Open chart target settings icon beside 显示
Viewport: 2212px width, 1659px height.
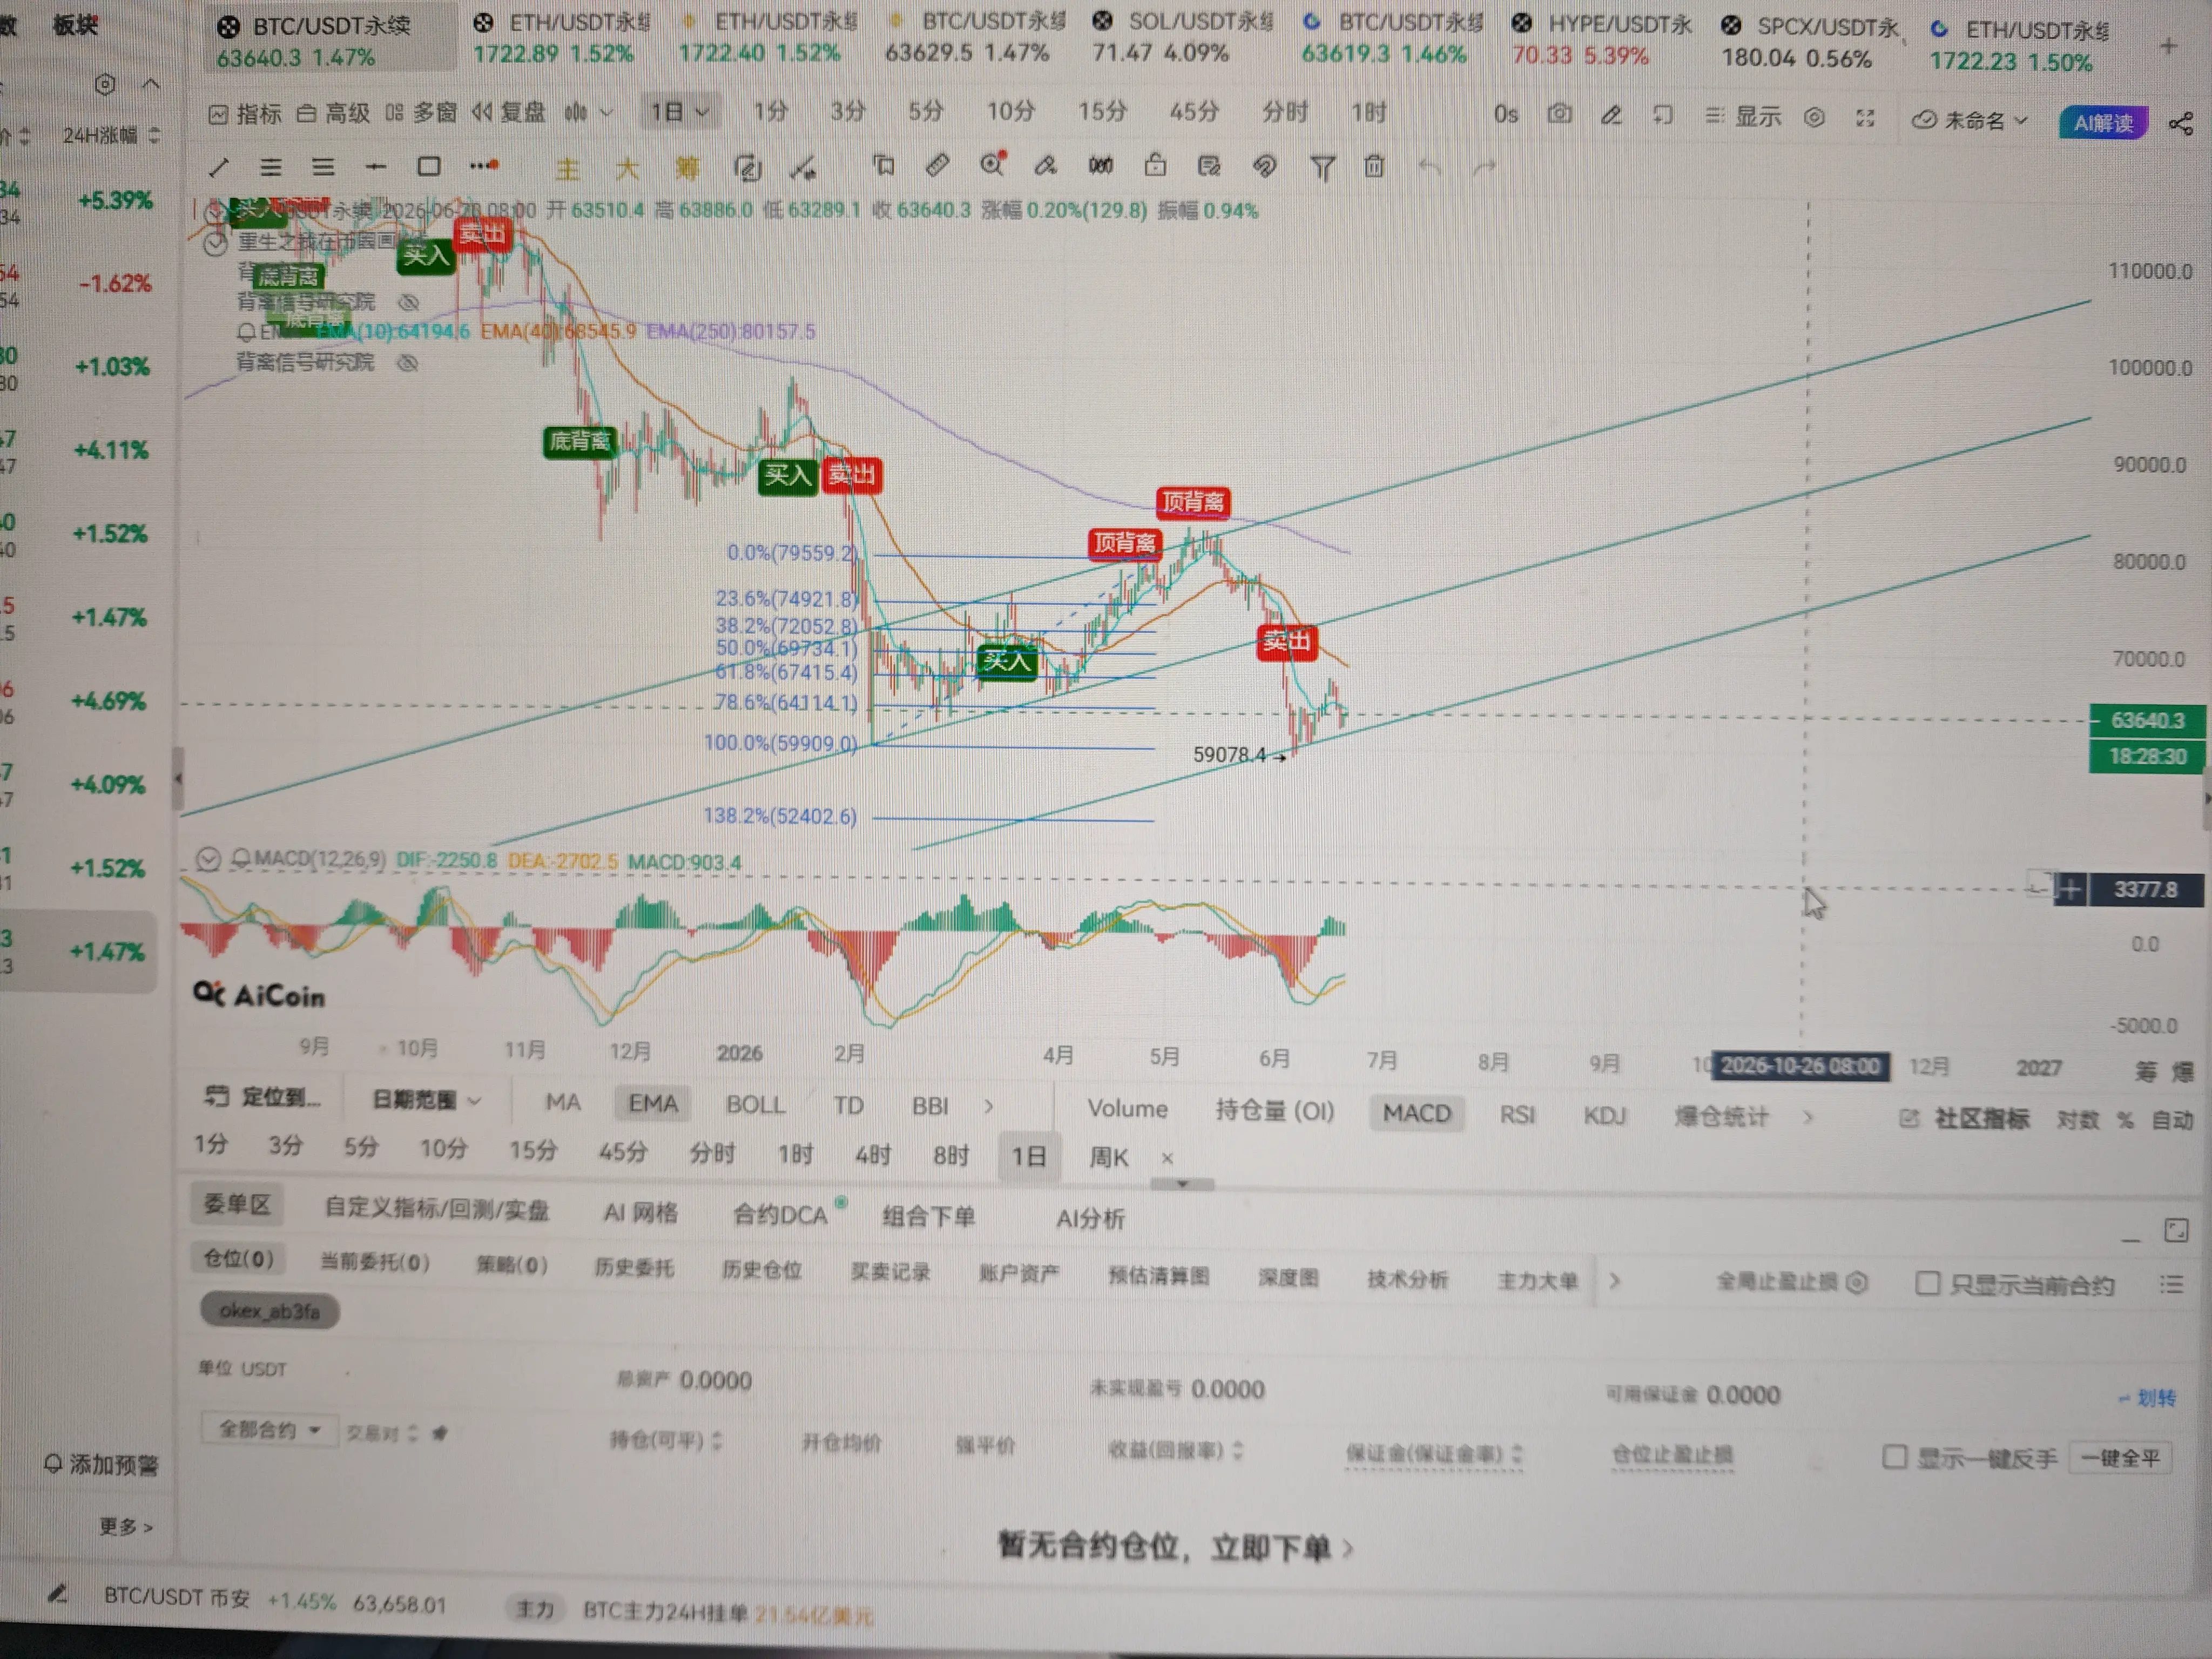point(1814,118)
